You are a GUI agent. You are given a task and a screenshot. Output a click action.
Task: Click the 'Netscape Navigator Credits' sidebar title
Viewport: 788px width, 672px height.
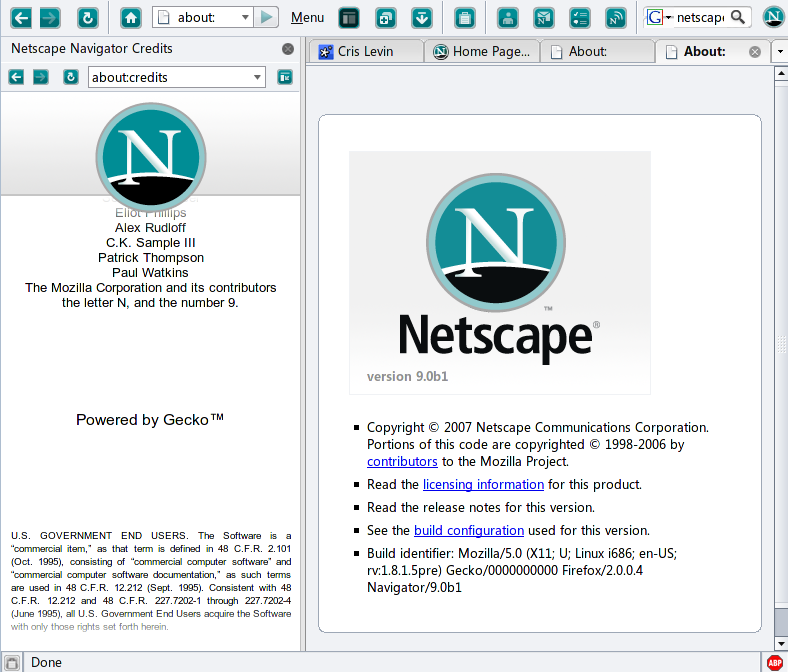91,48
